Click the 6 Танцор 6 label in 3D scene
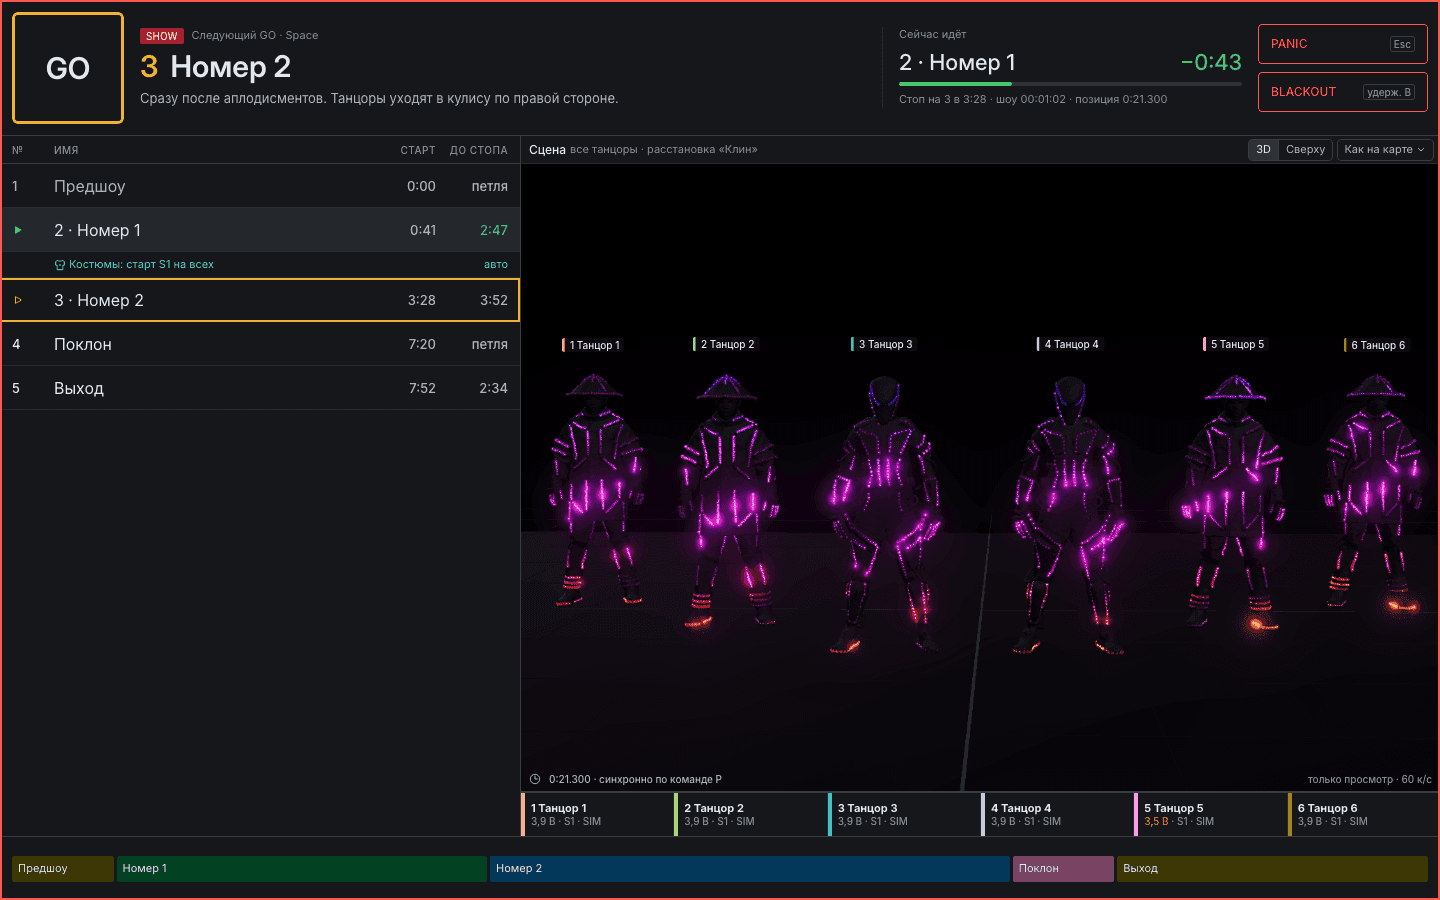This screenshot has height=900, width=1440. [1376, 345]
